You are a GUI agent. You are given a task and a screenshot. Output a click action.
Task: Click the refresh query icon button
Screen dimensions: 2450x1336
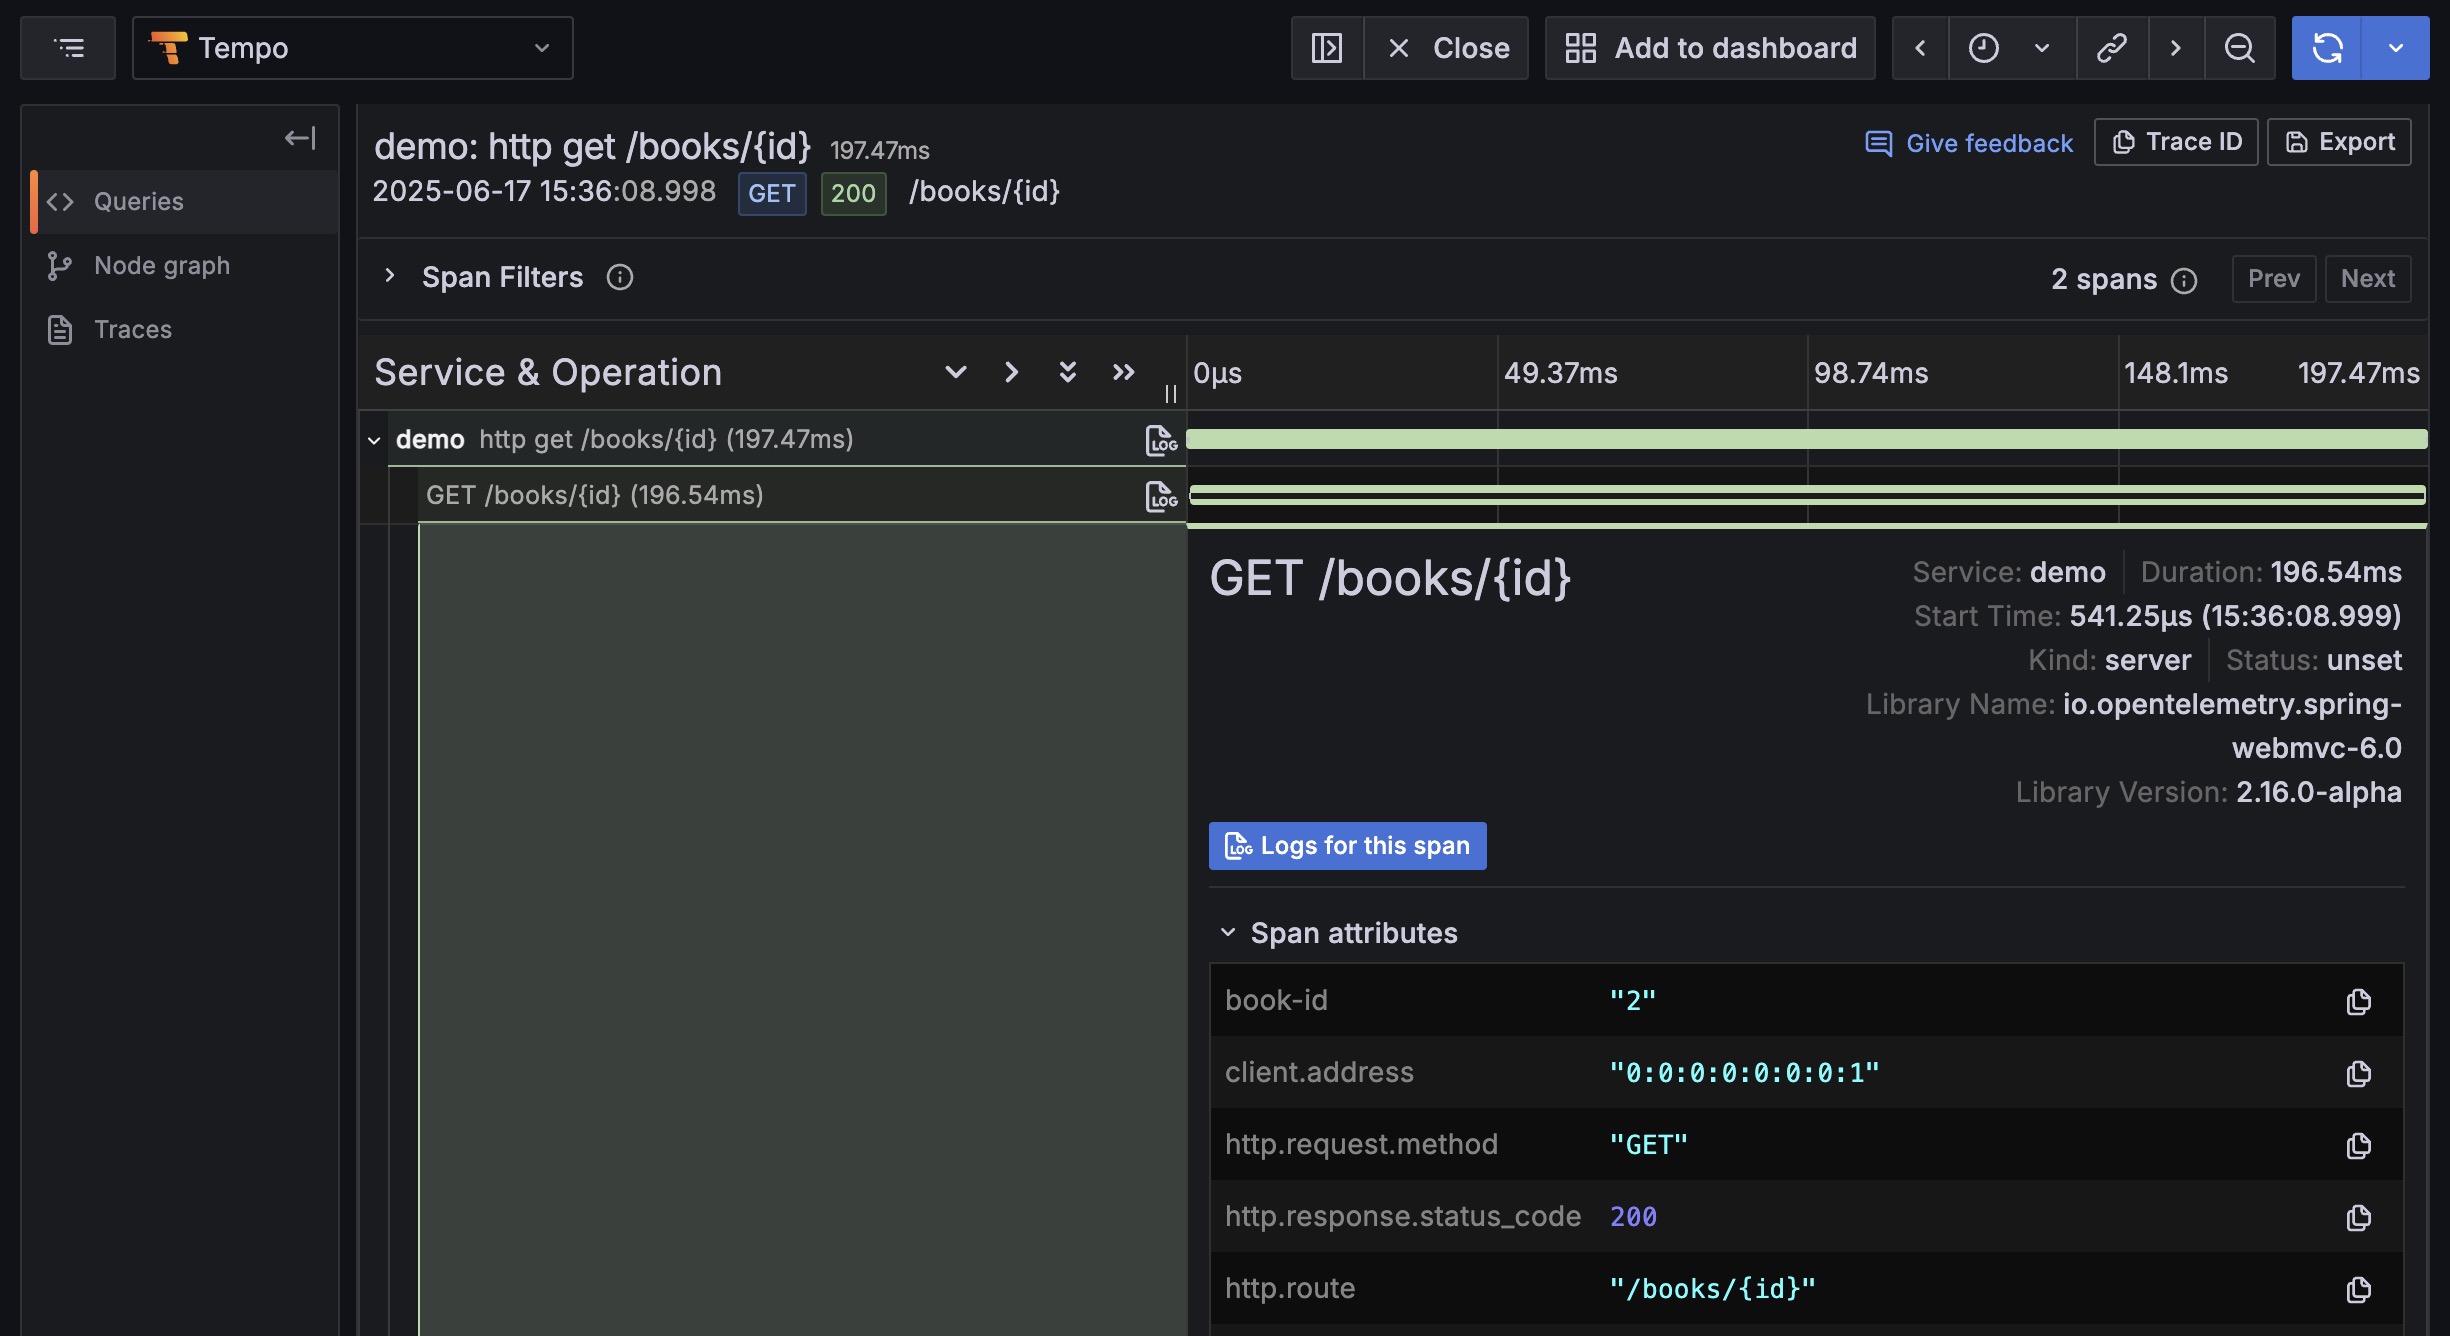[x=2327, y=48]
